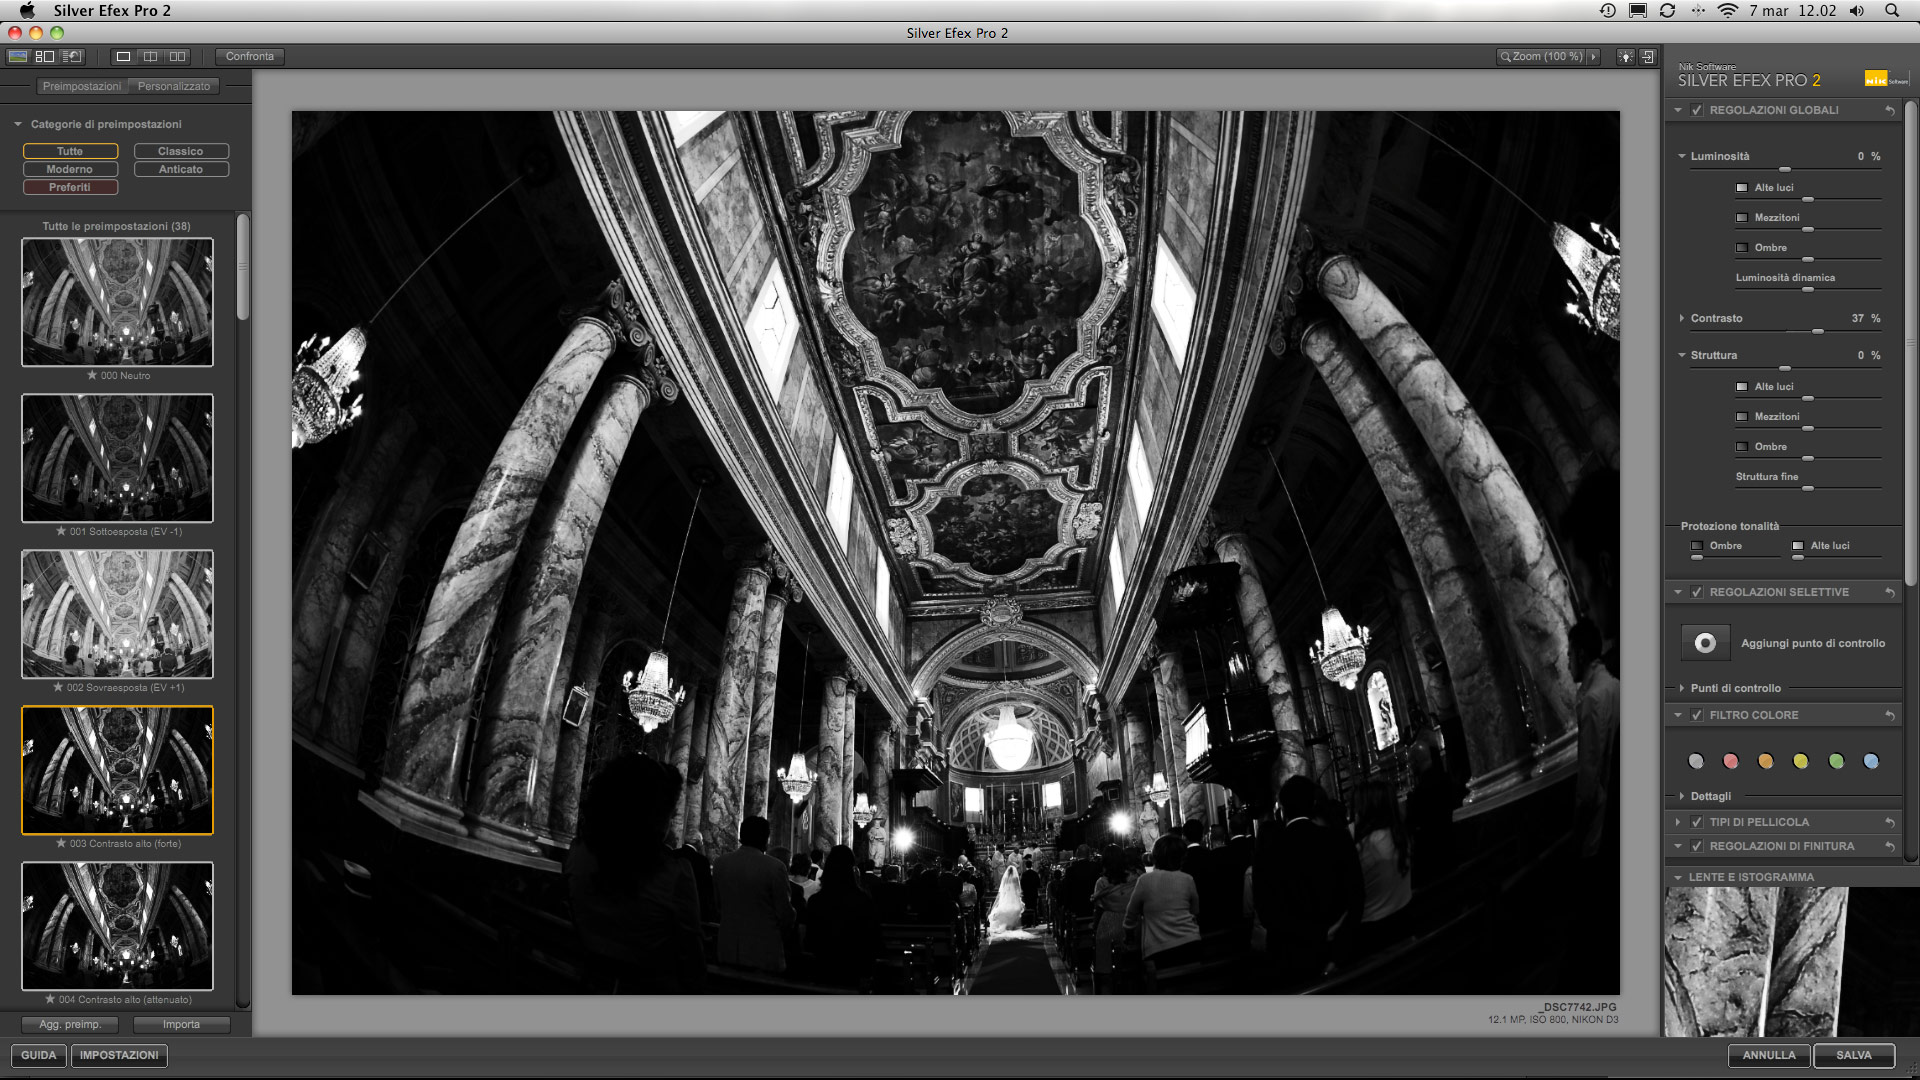Reset Regolazioni di Finitura with its undo arrow
This screenshot has width=1920, height=1080.
[x=1890, y=847]
